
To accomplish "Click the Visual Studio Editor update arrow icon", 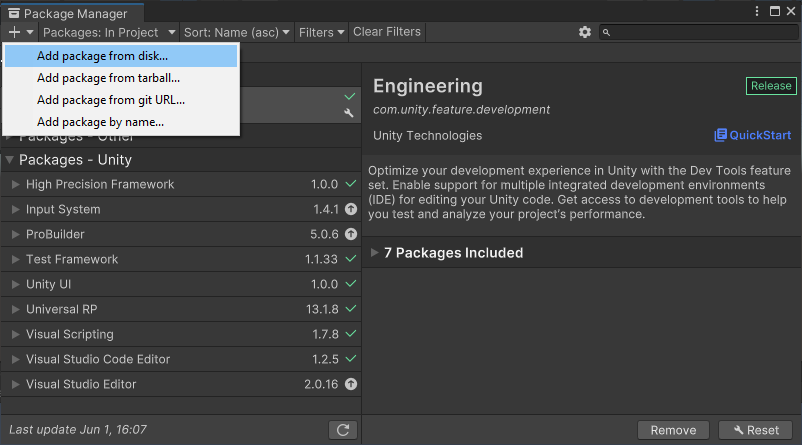I will tap(351, 384).
